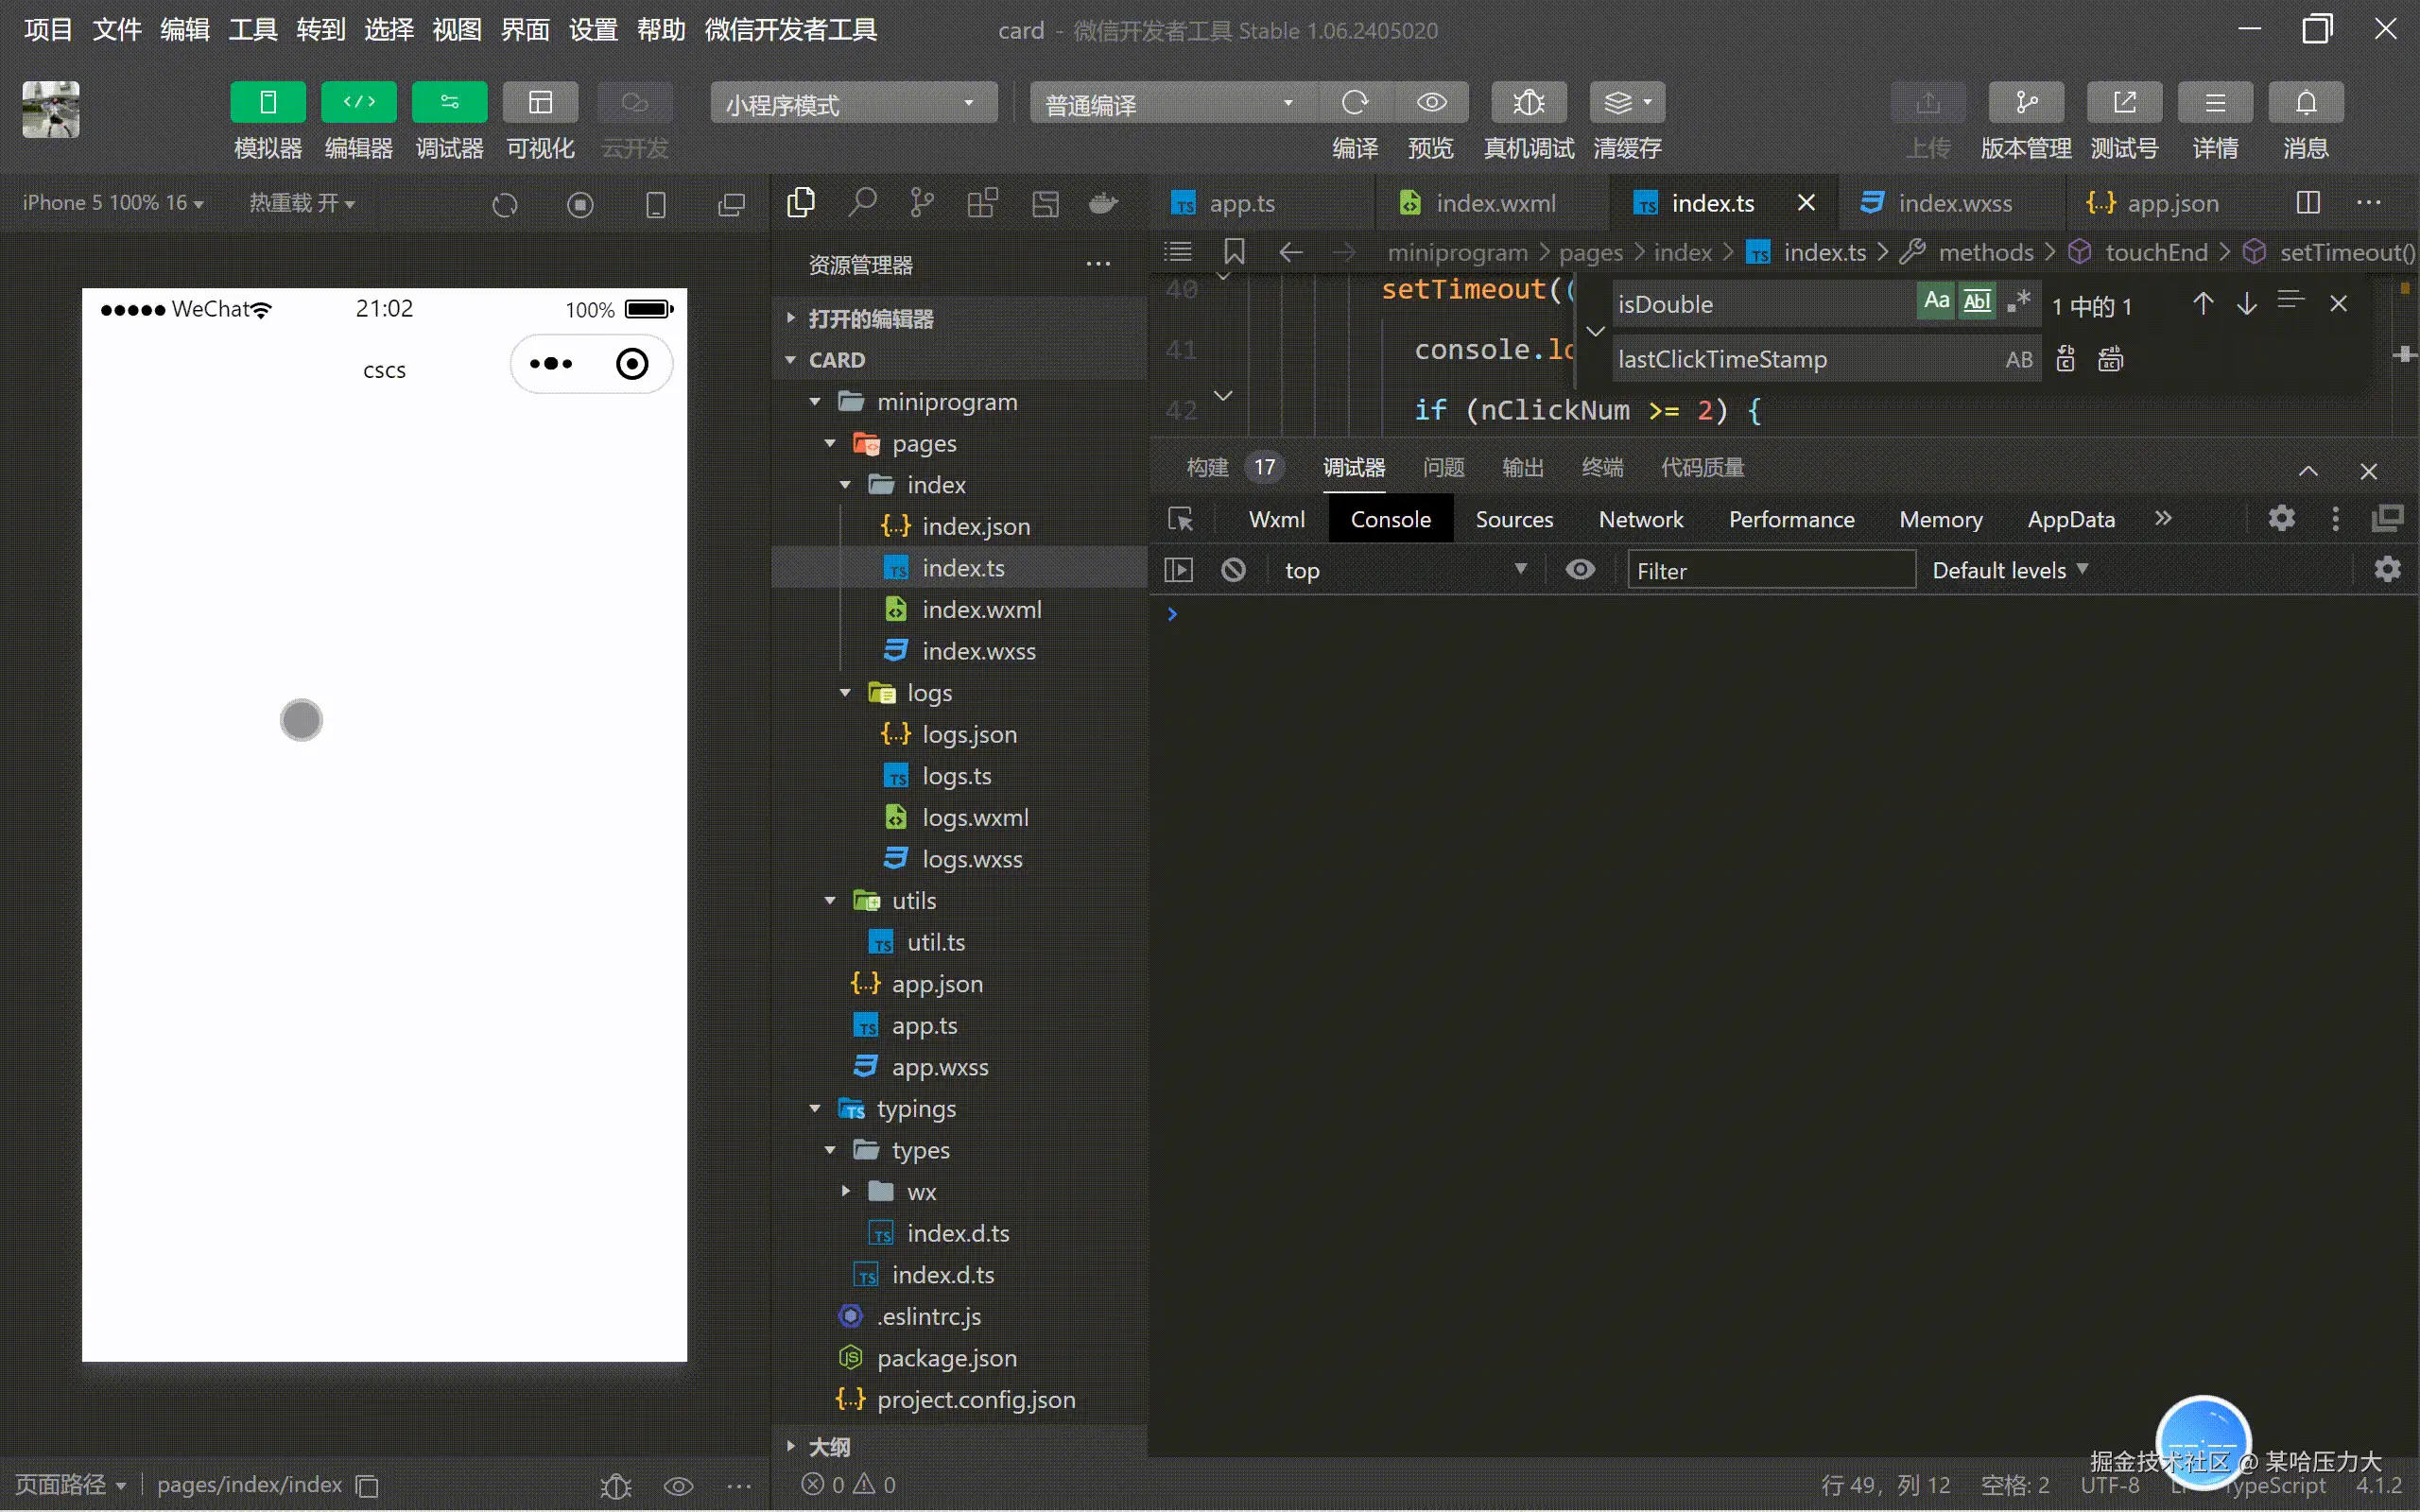2420x1512 pixels.
Task: Open Default levels dropdown
Action: [x=2010, y=570]
